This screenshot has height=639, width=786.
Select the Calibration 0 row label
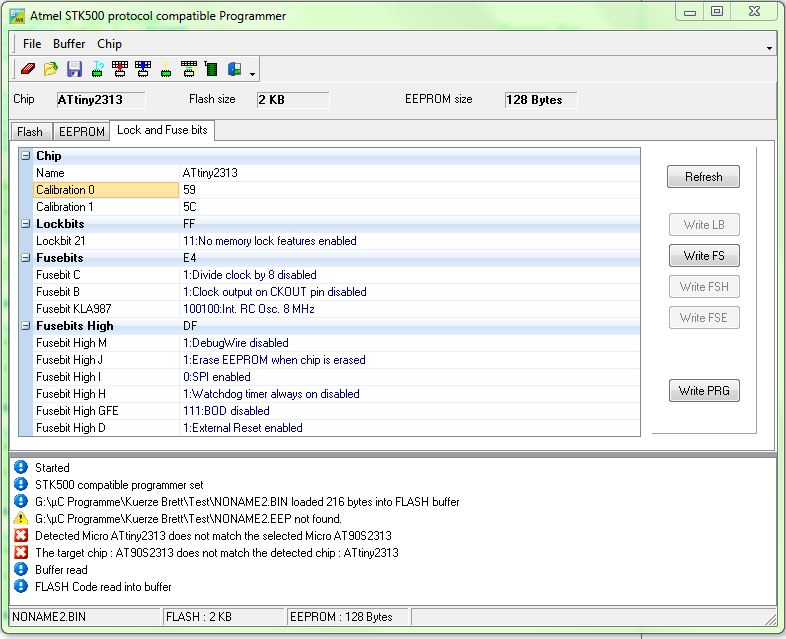click(106, 190)
